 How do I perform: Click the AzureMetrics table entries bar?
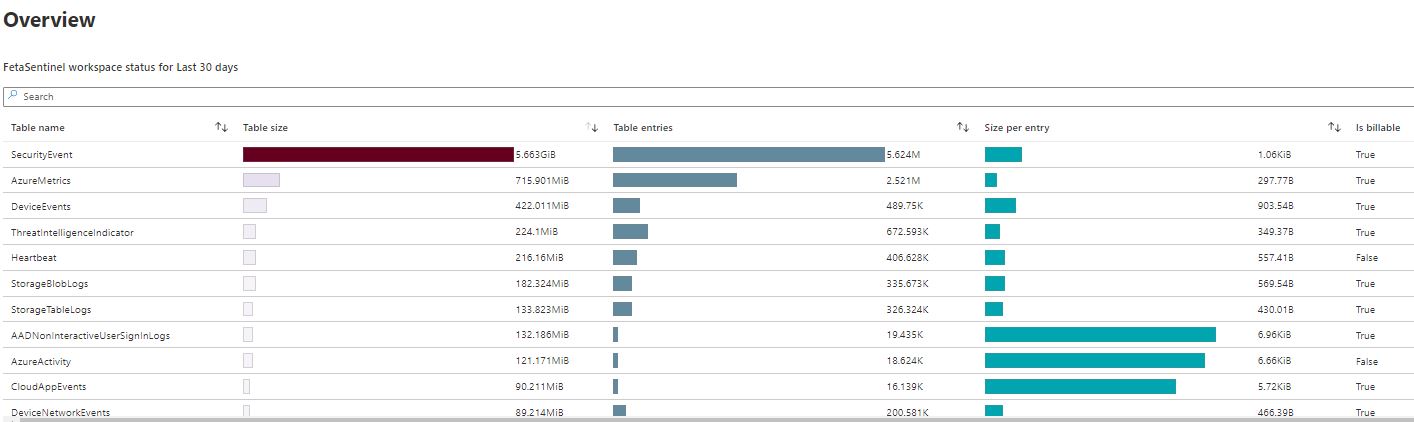point(674,181)
